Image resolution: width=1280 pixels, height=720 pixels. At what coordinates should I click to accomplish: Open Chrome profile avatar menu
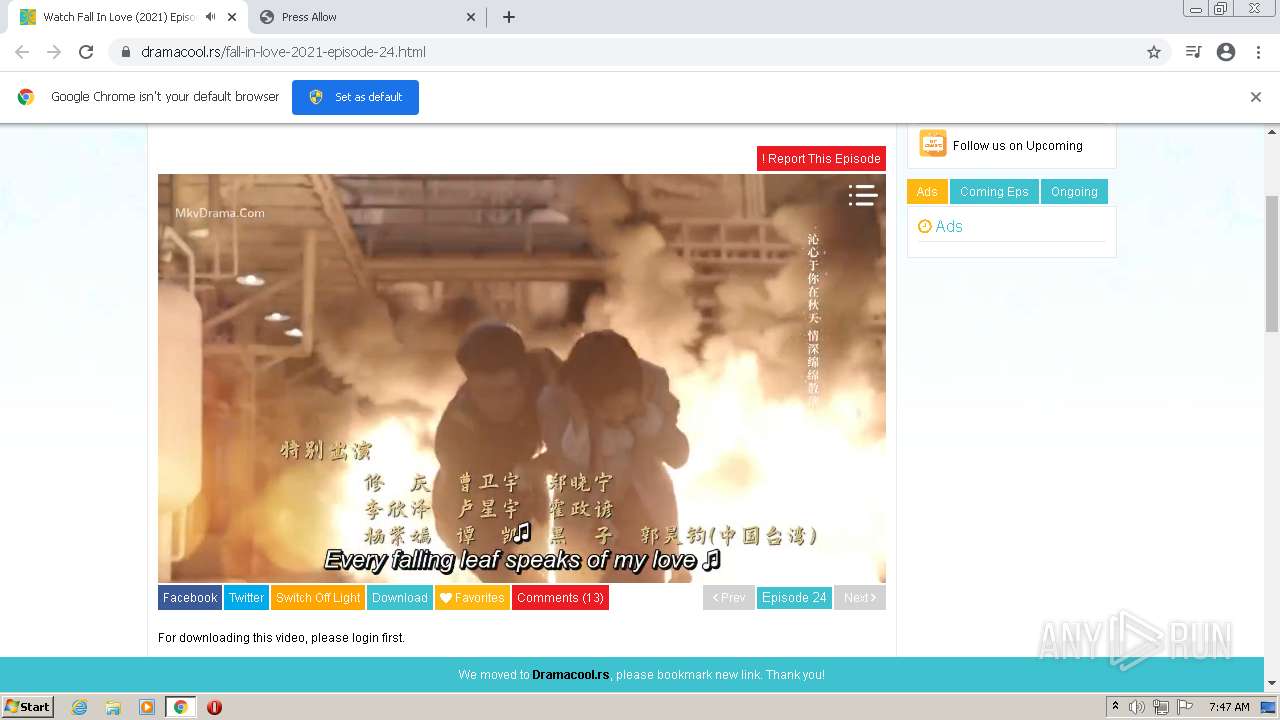tap(1226, 52)
